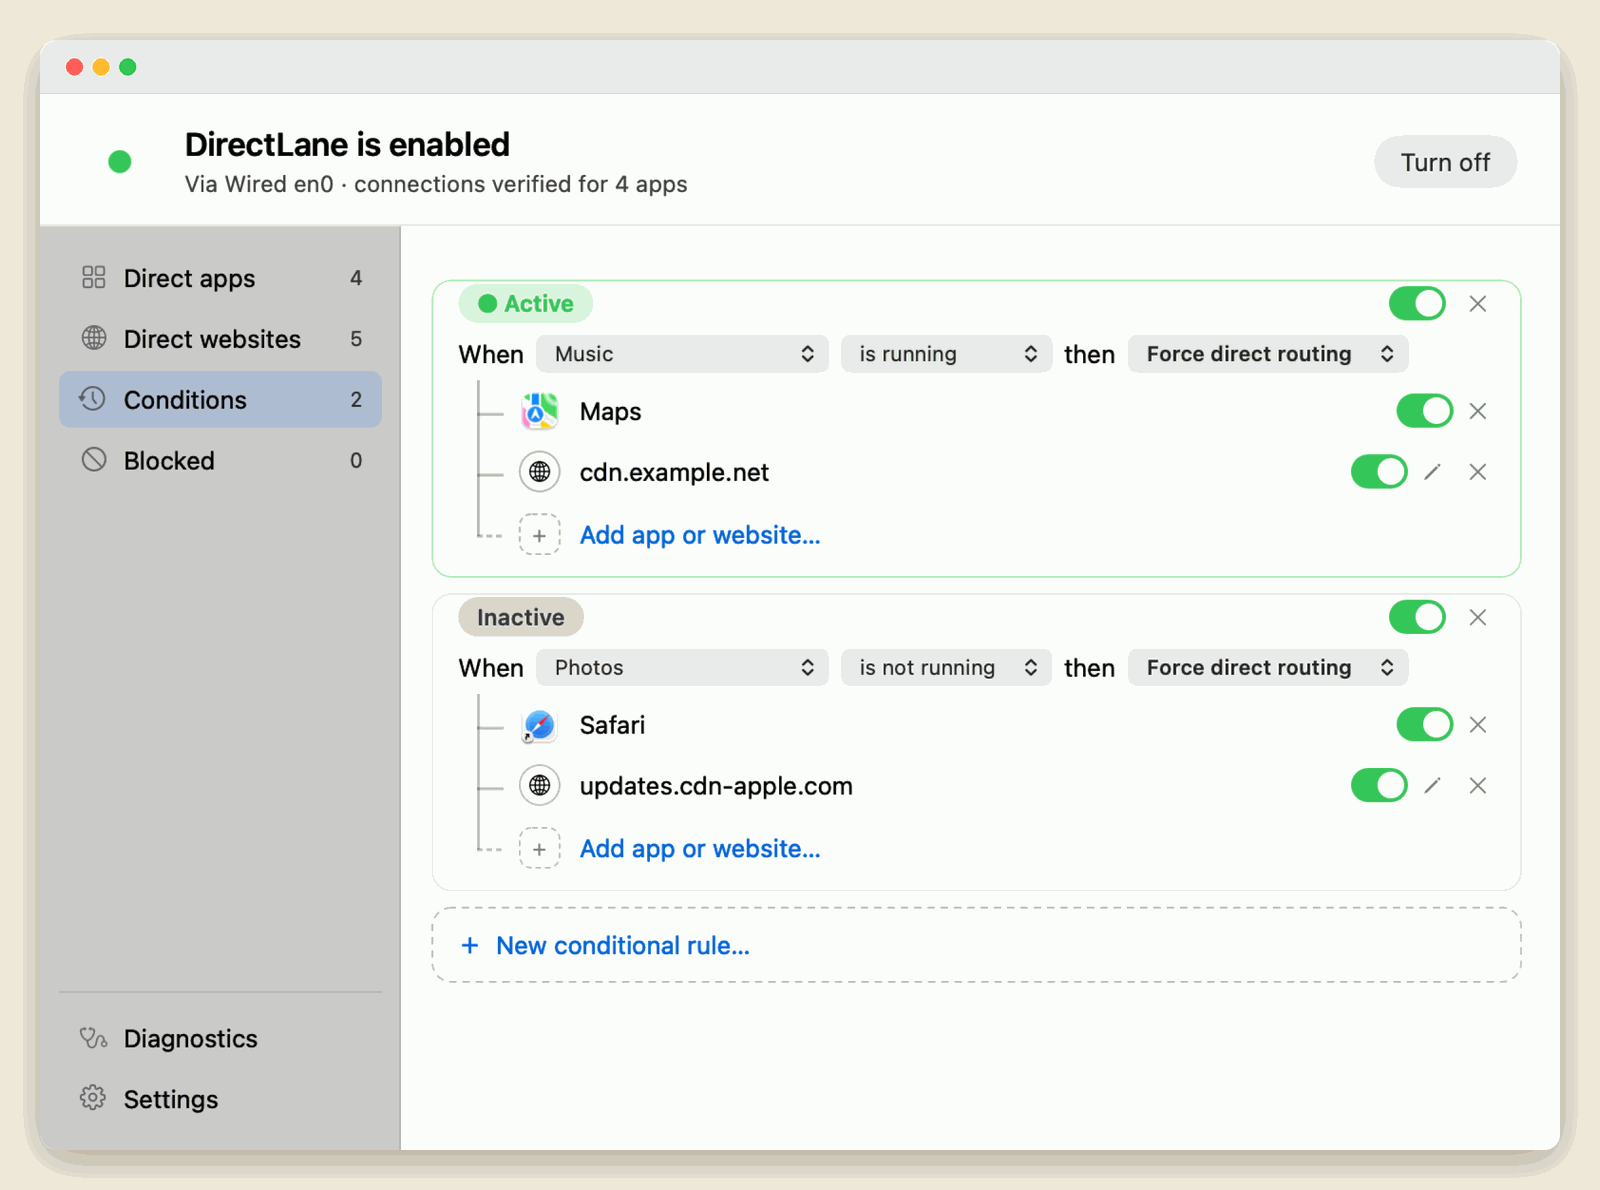Open the Blocked section
The height and width of the screenshot is (1190, 1600).
(x=220, y=460)
